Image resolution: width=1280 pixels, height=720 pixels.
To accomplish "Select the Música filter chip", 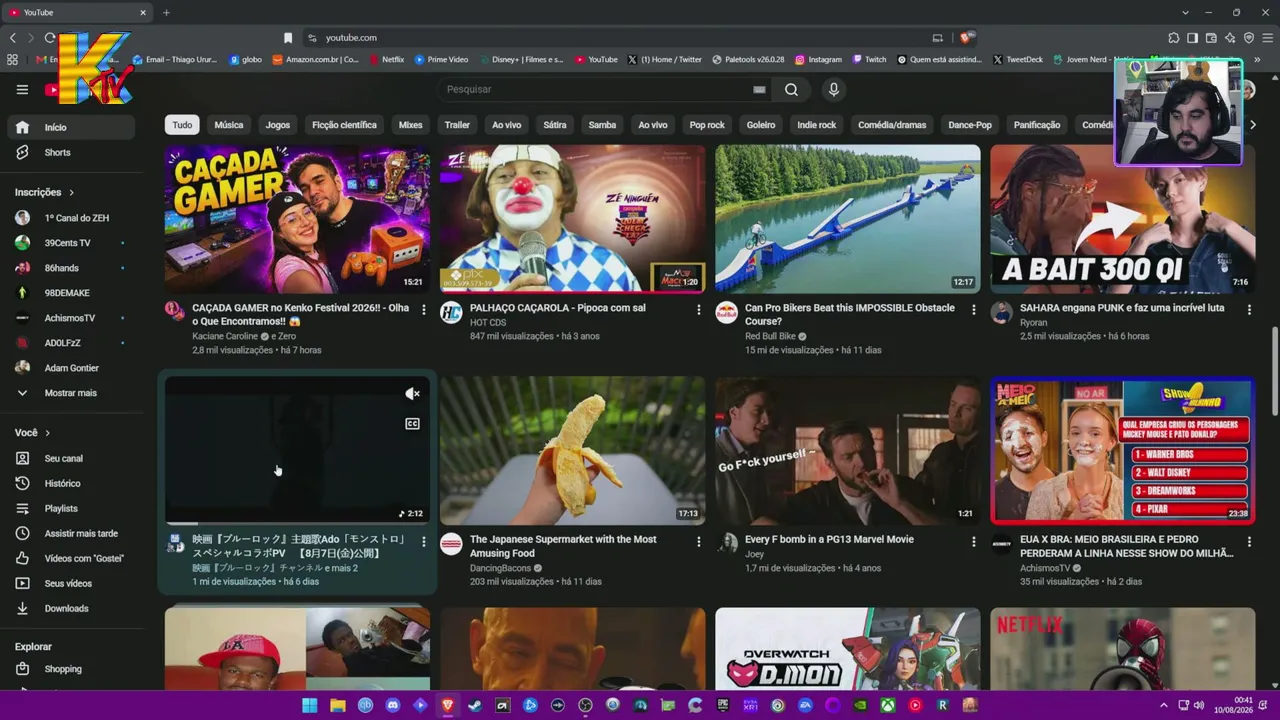I will 229,125.
